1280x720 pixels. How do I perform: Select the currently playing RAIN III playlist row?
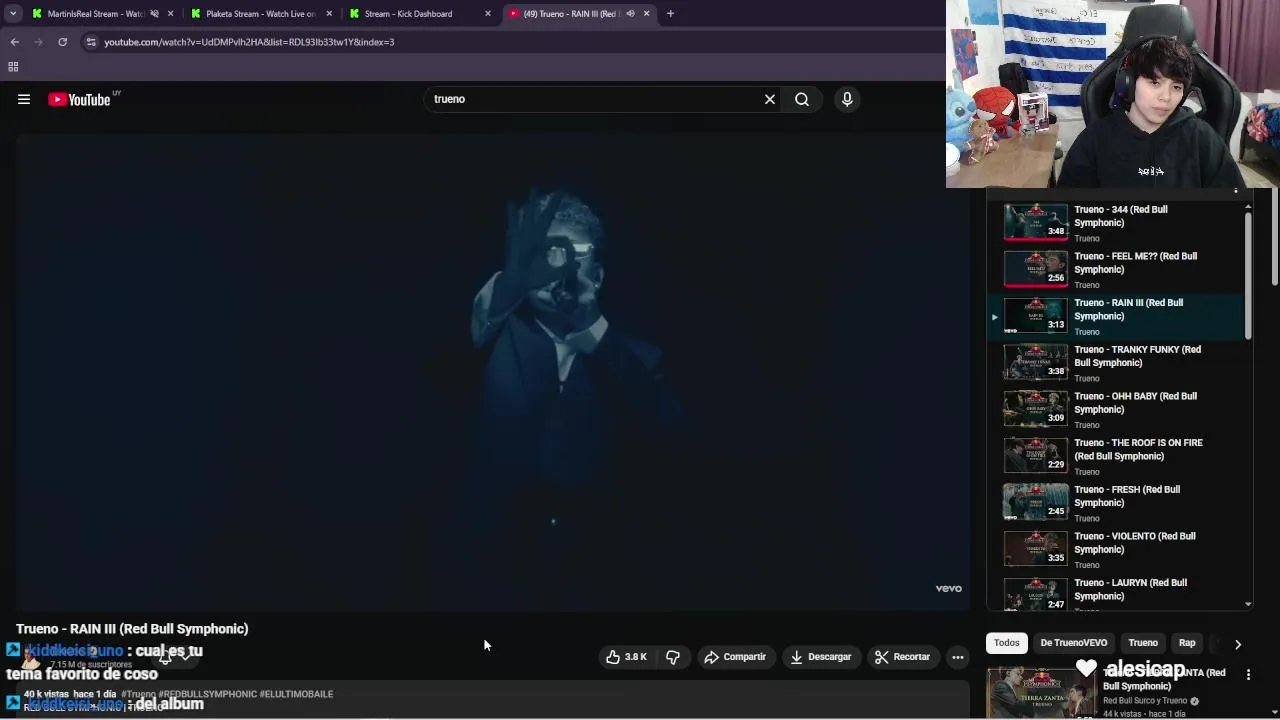(1115, 316)
